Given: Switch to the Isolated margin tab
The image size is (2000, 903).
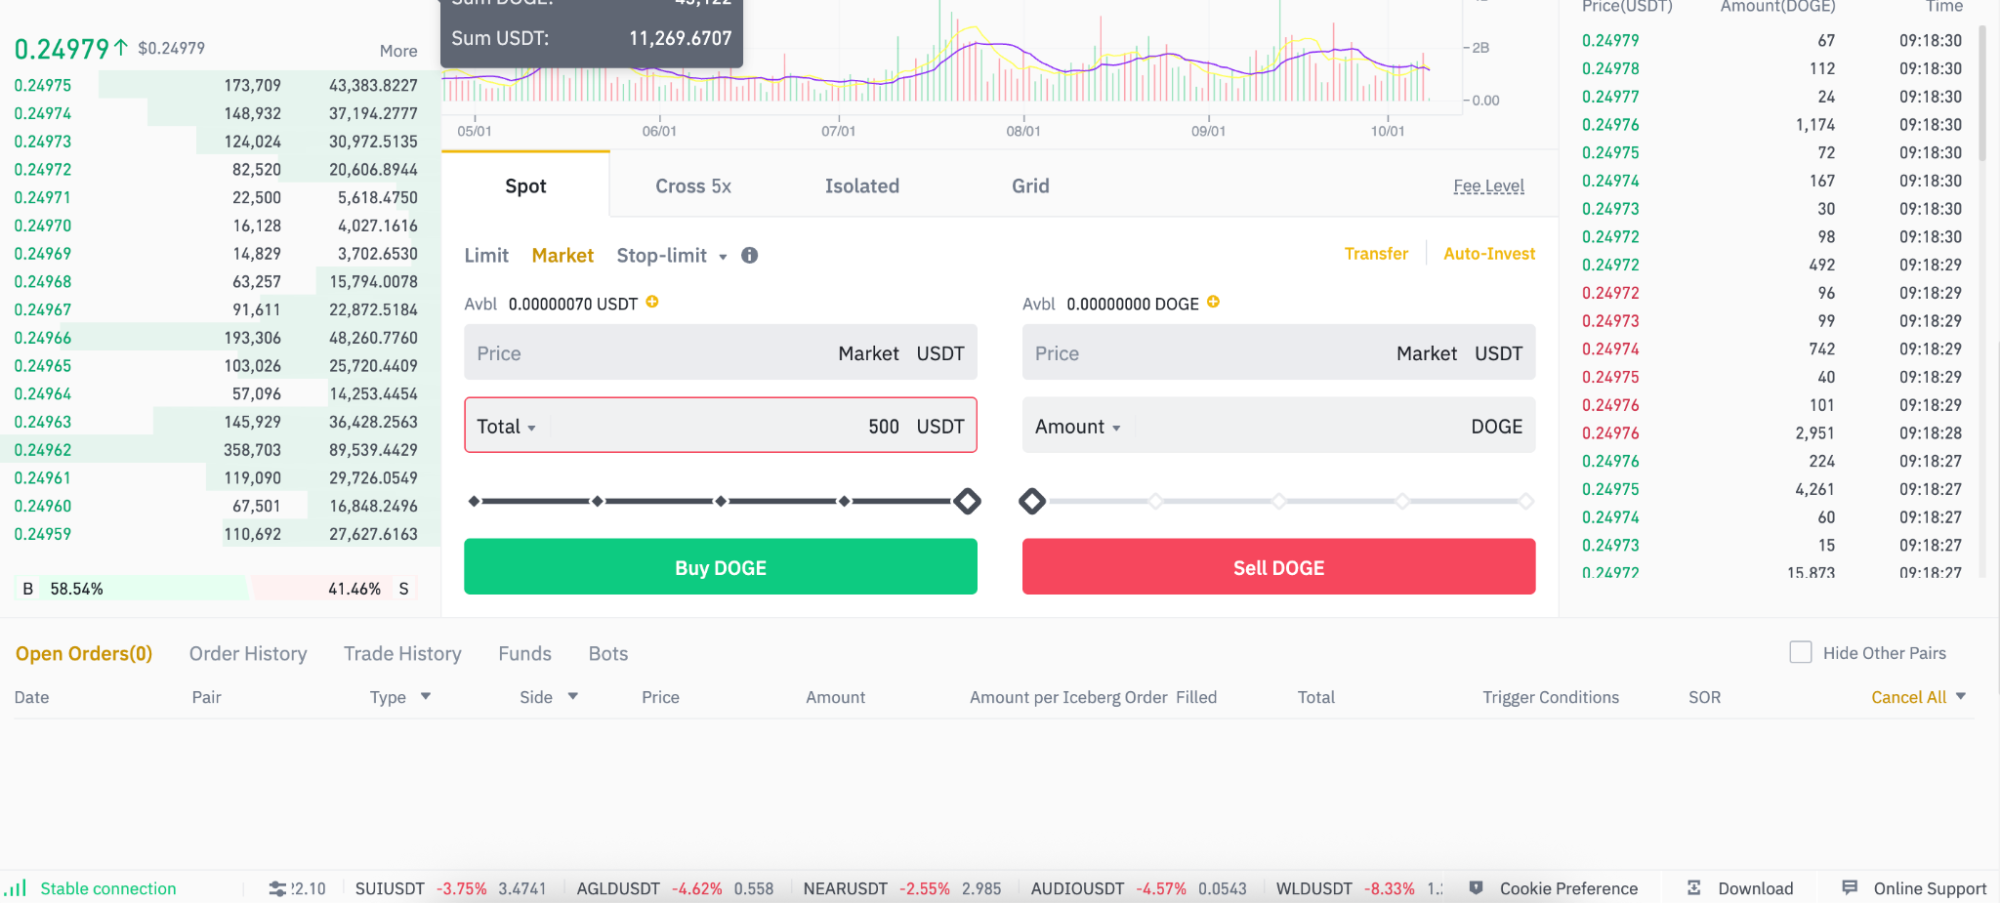Looking at the screenshot, I should [861, 185].
